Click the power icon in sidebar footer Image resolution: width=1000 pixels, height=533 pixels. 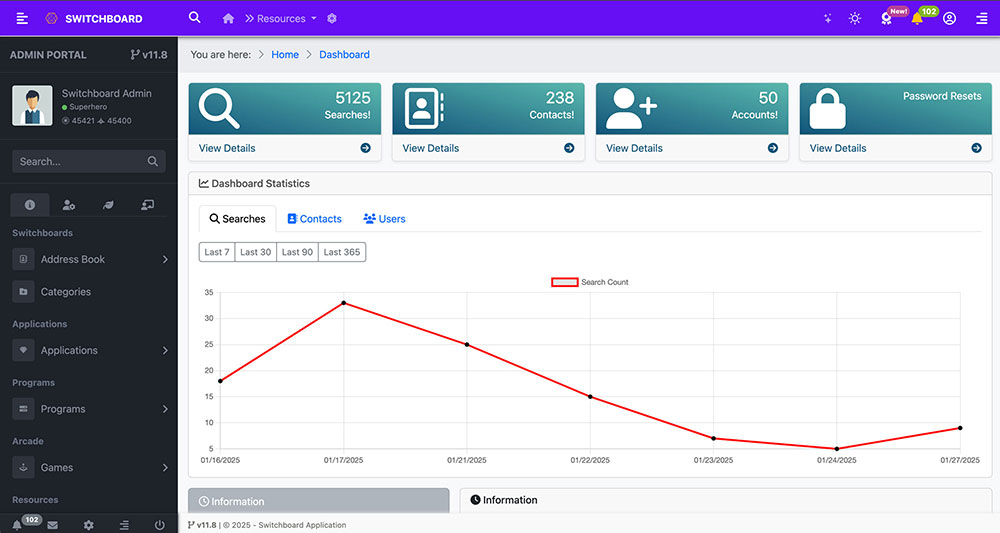[159, 525]
